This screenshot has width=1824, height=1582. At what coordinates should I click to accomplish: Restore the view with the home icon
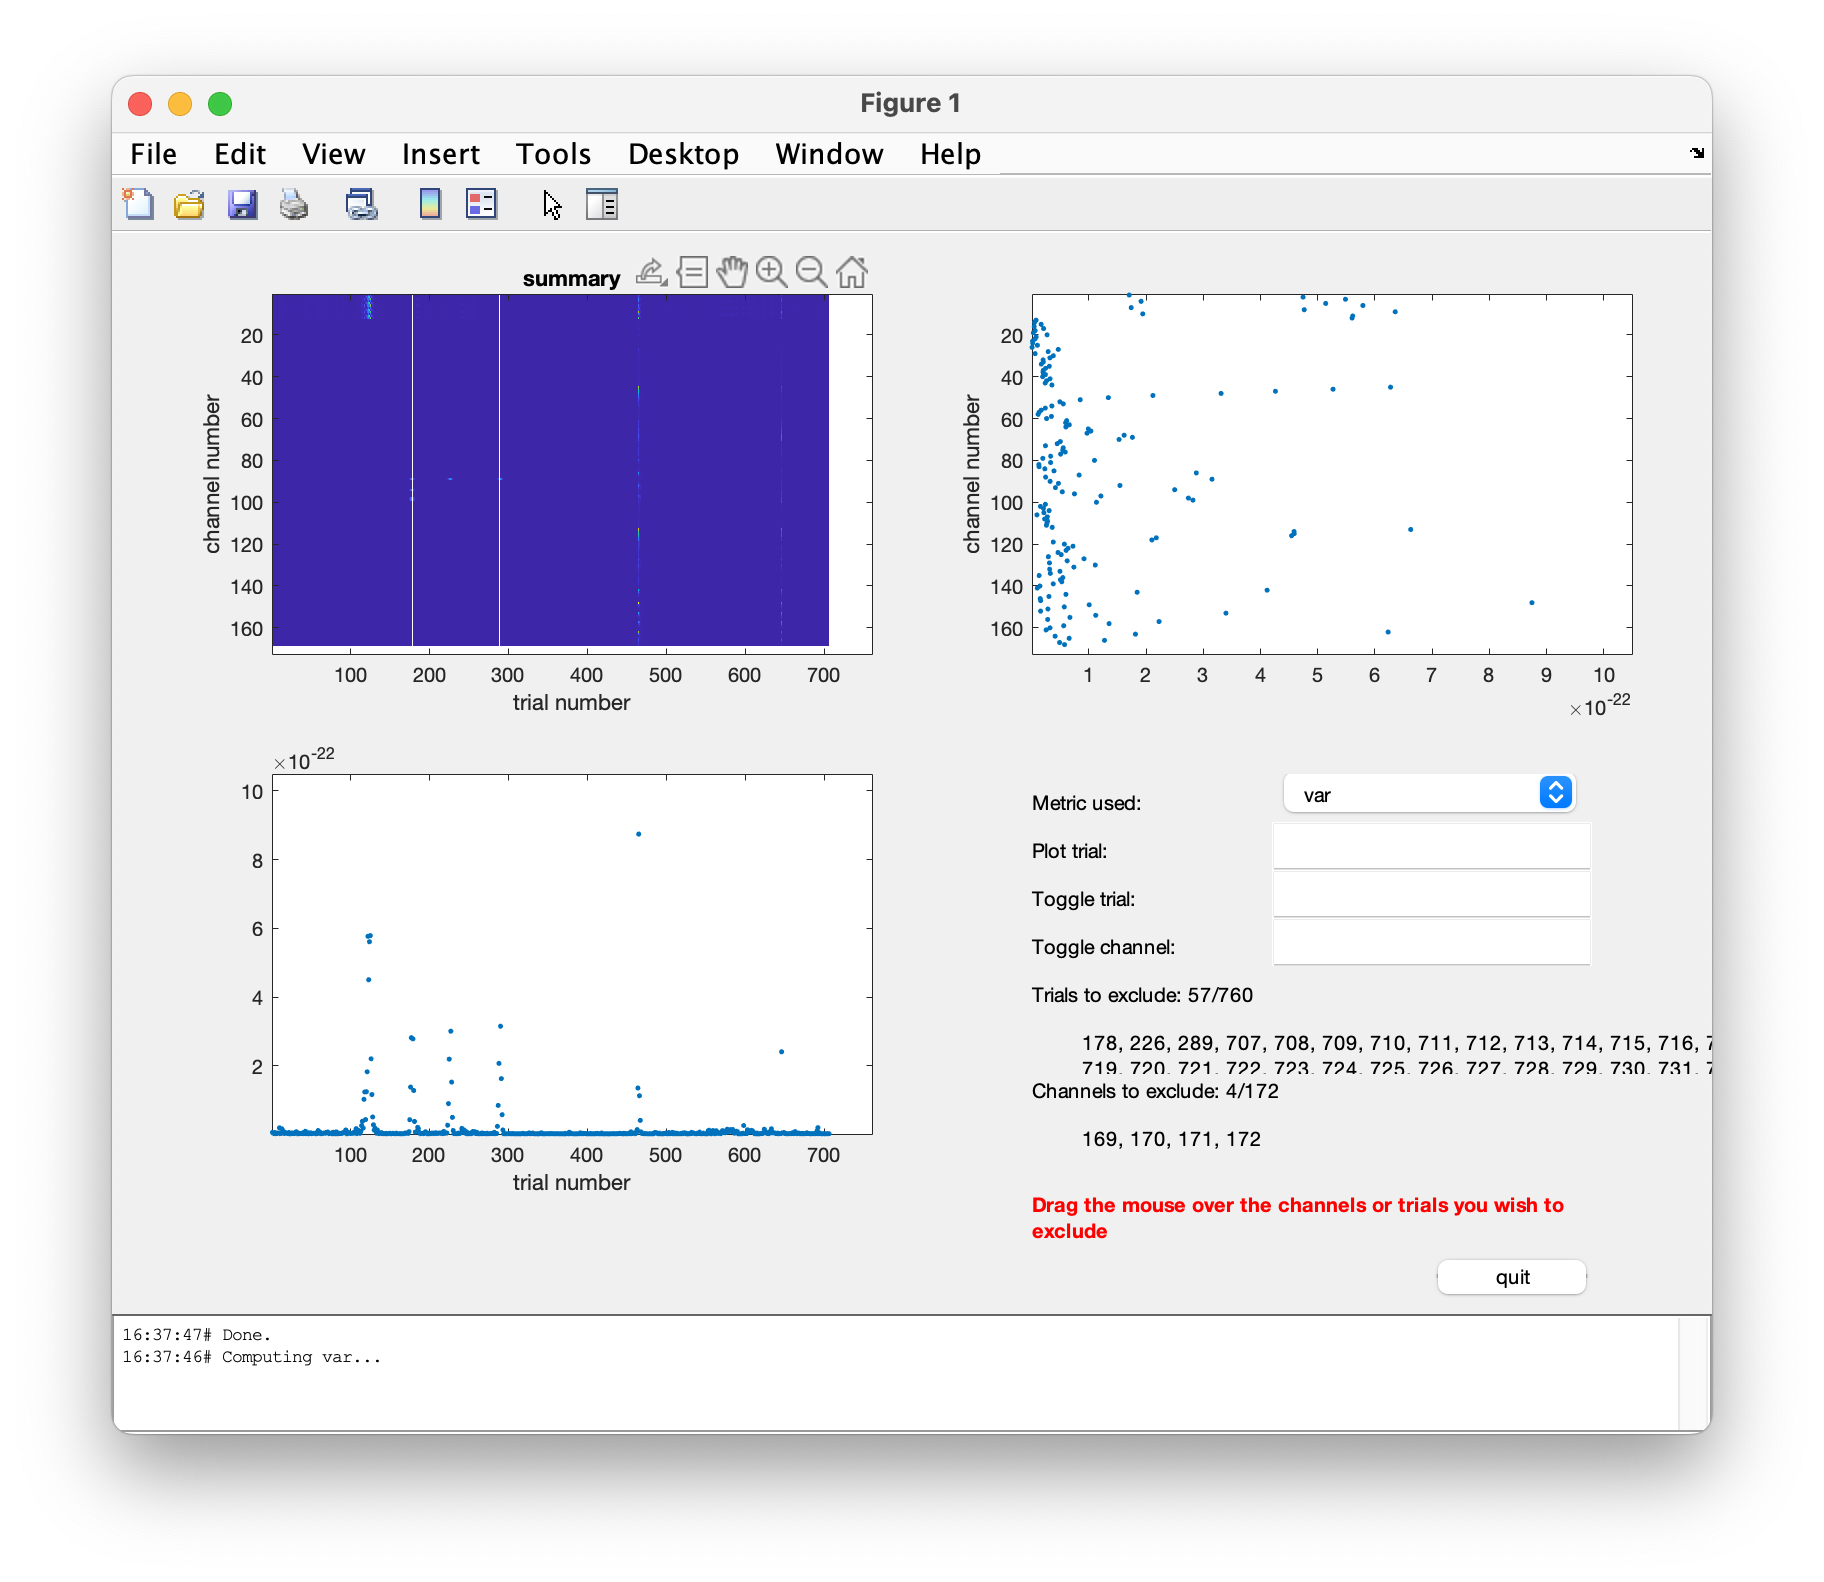[x=852, y=272]
